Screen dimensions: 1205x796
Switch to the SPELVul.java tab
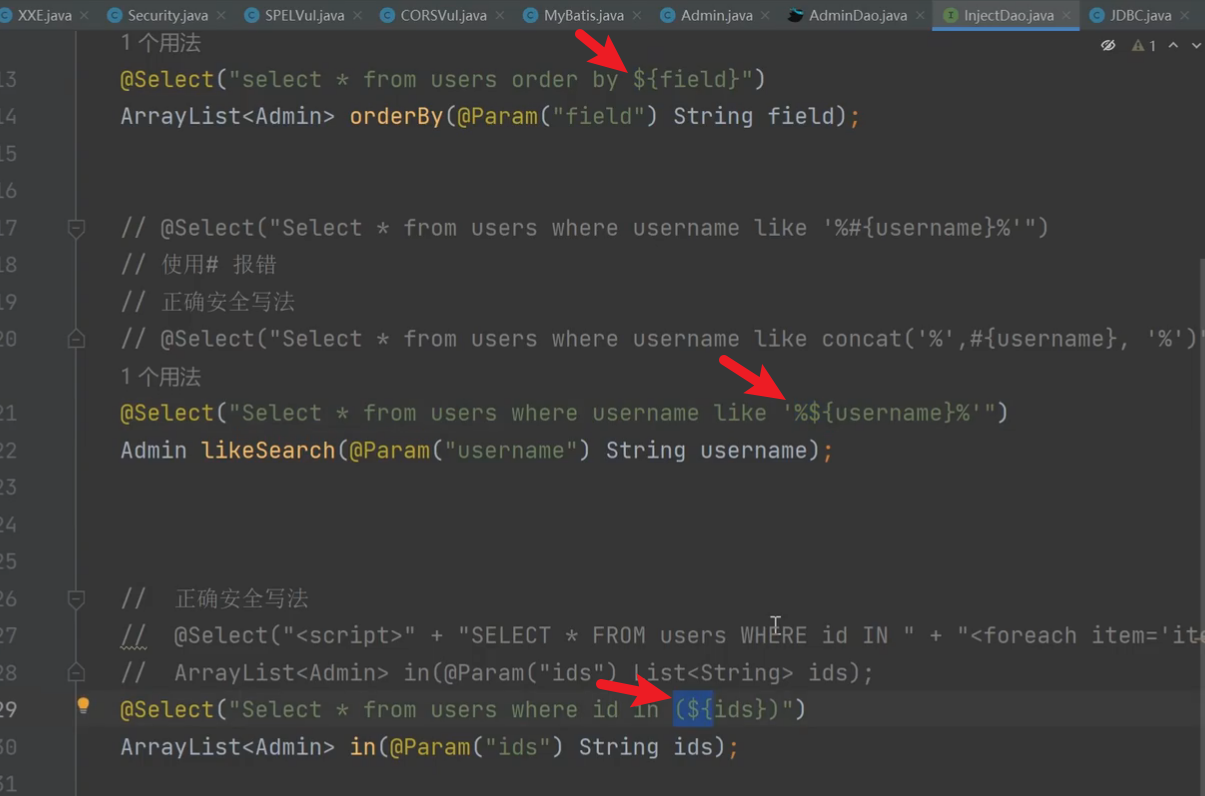[x=304, y=16]
